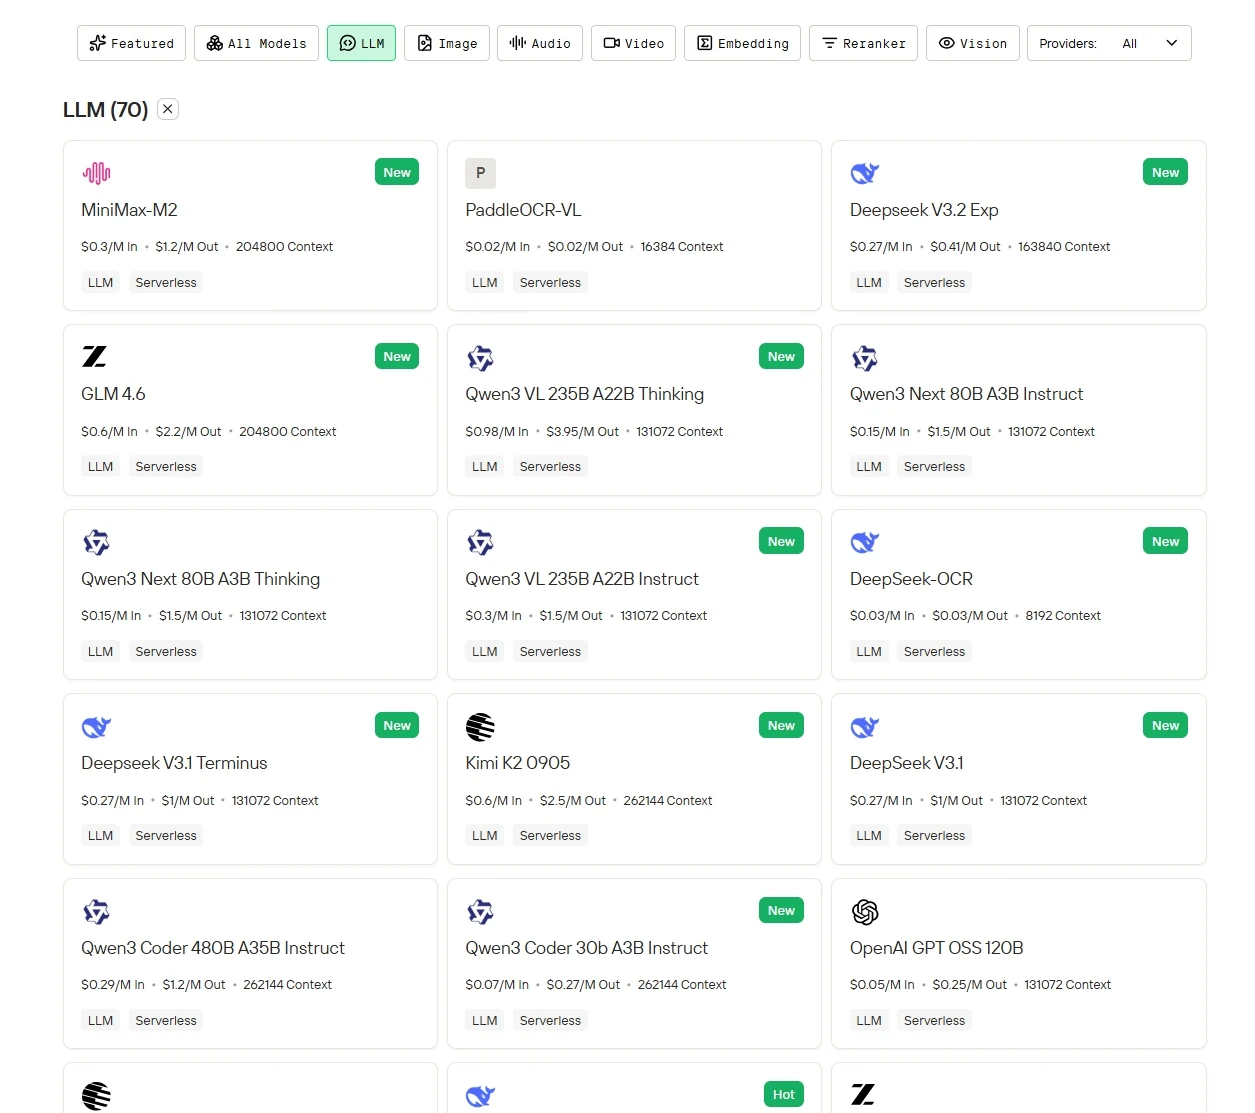Click the Hot badge on the bottom card

[784, 1094]
